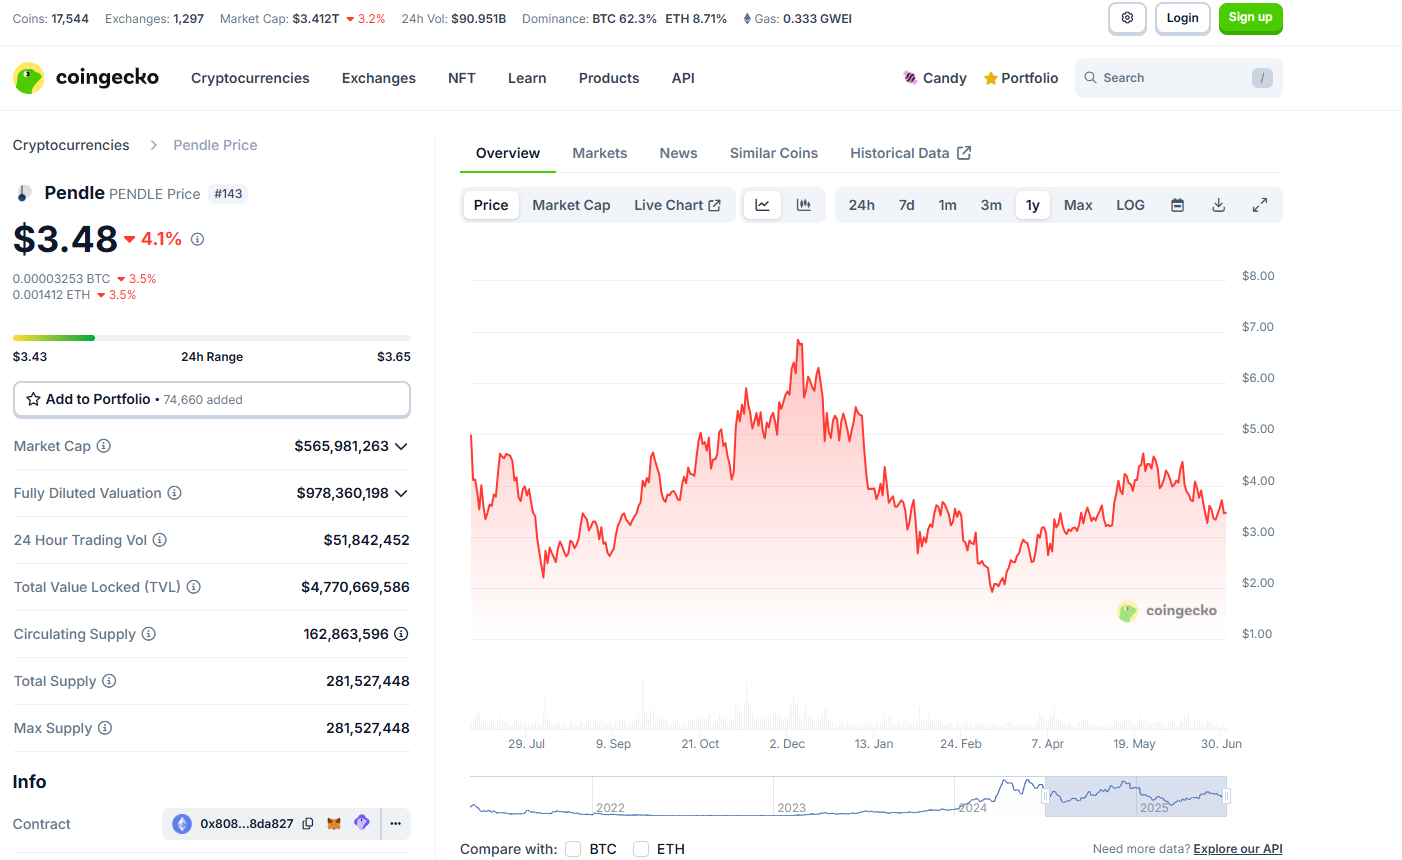Open more contract options ellipsis
Viewport: 1402px width, 860px height.
pos(396,824)
